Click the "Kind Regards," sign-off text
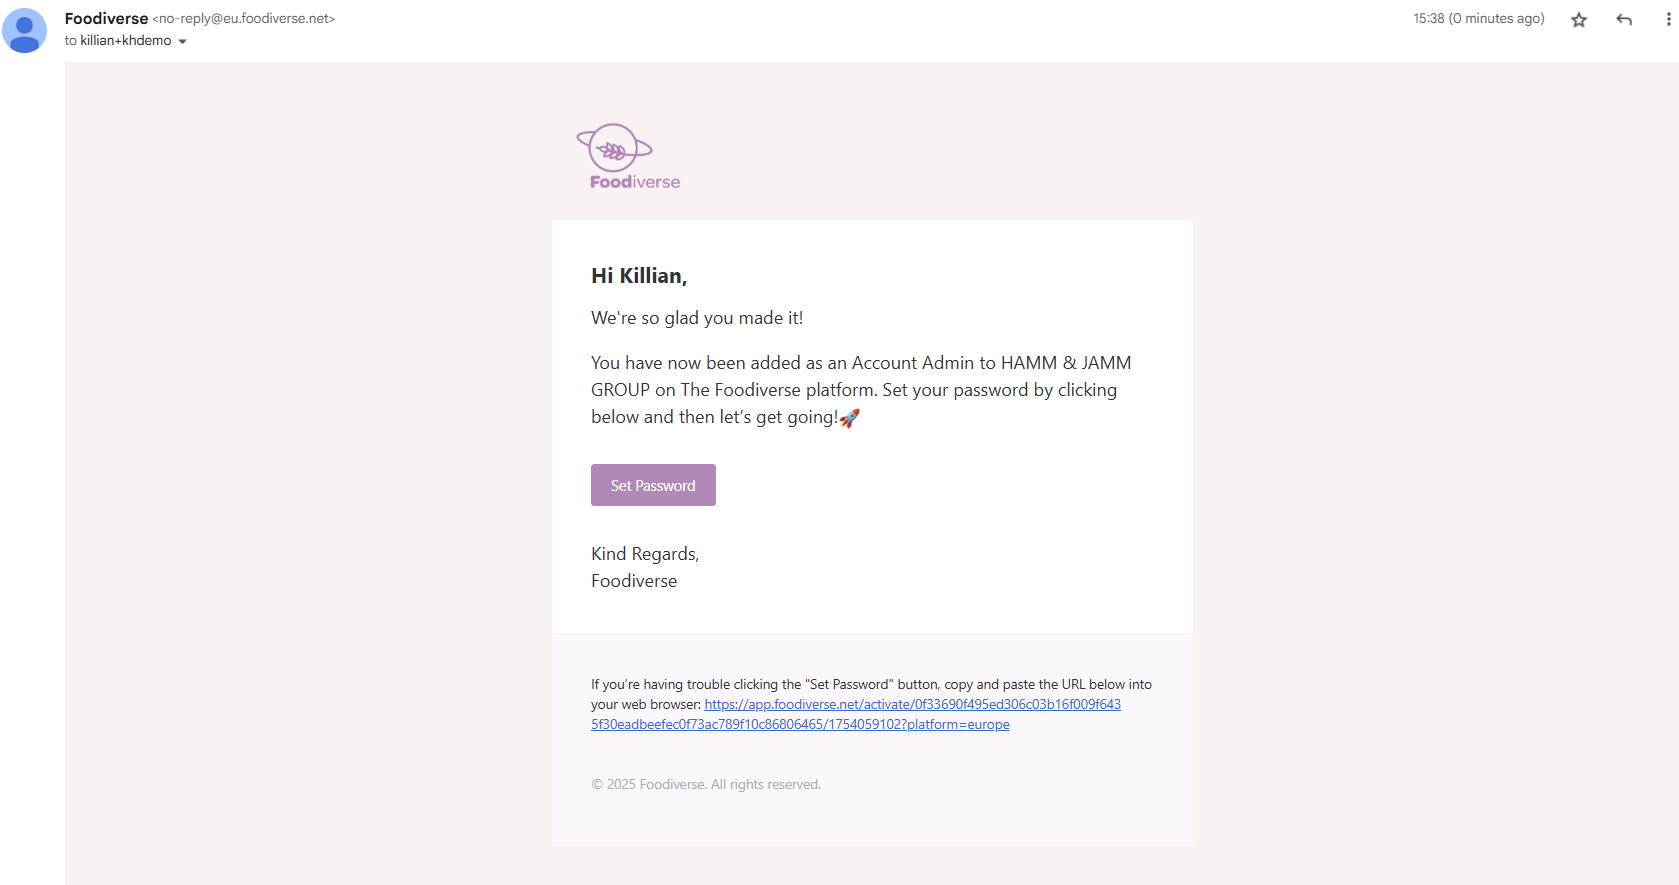This screenshot has height=885, width=1679. point(645,554)
